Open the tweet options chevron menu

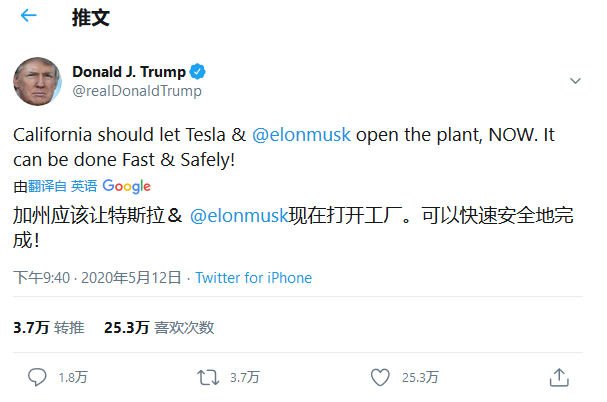point(575,81)
